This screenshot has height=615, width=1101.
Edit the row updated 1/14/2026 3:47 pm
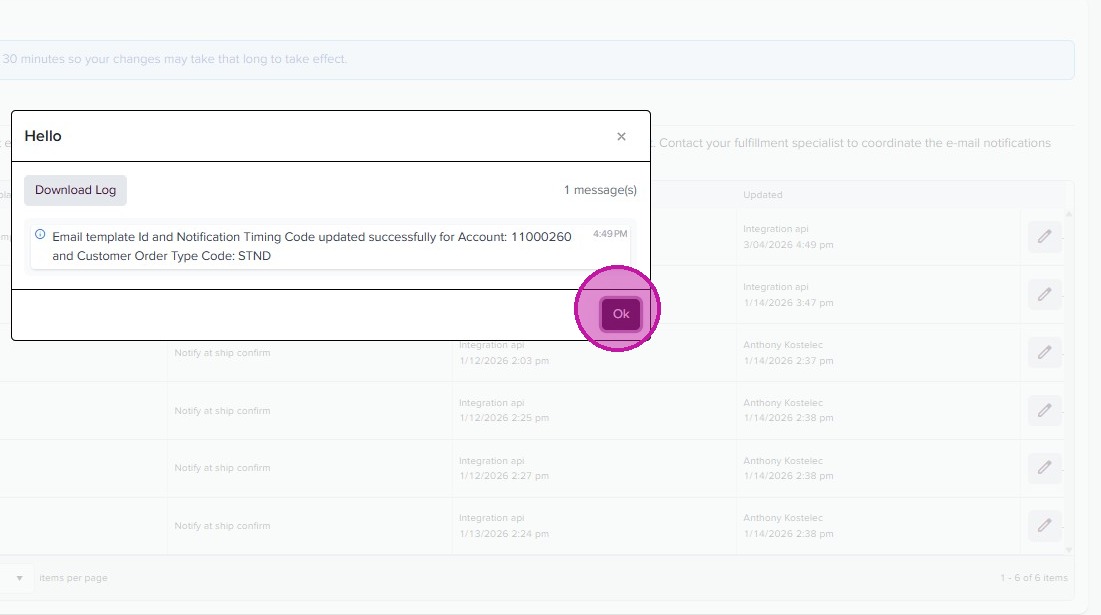click(1044, 295)
